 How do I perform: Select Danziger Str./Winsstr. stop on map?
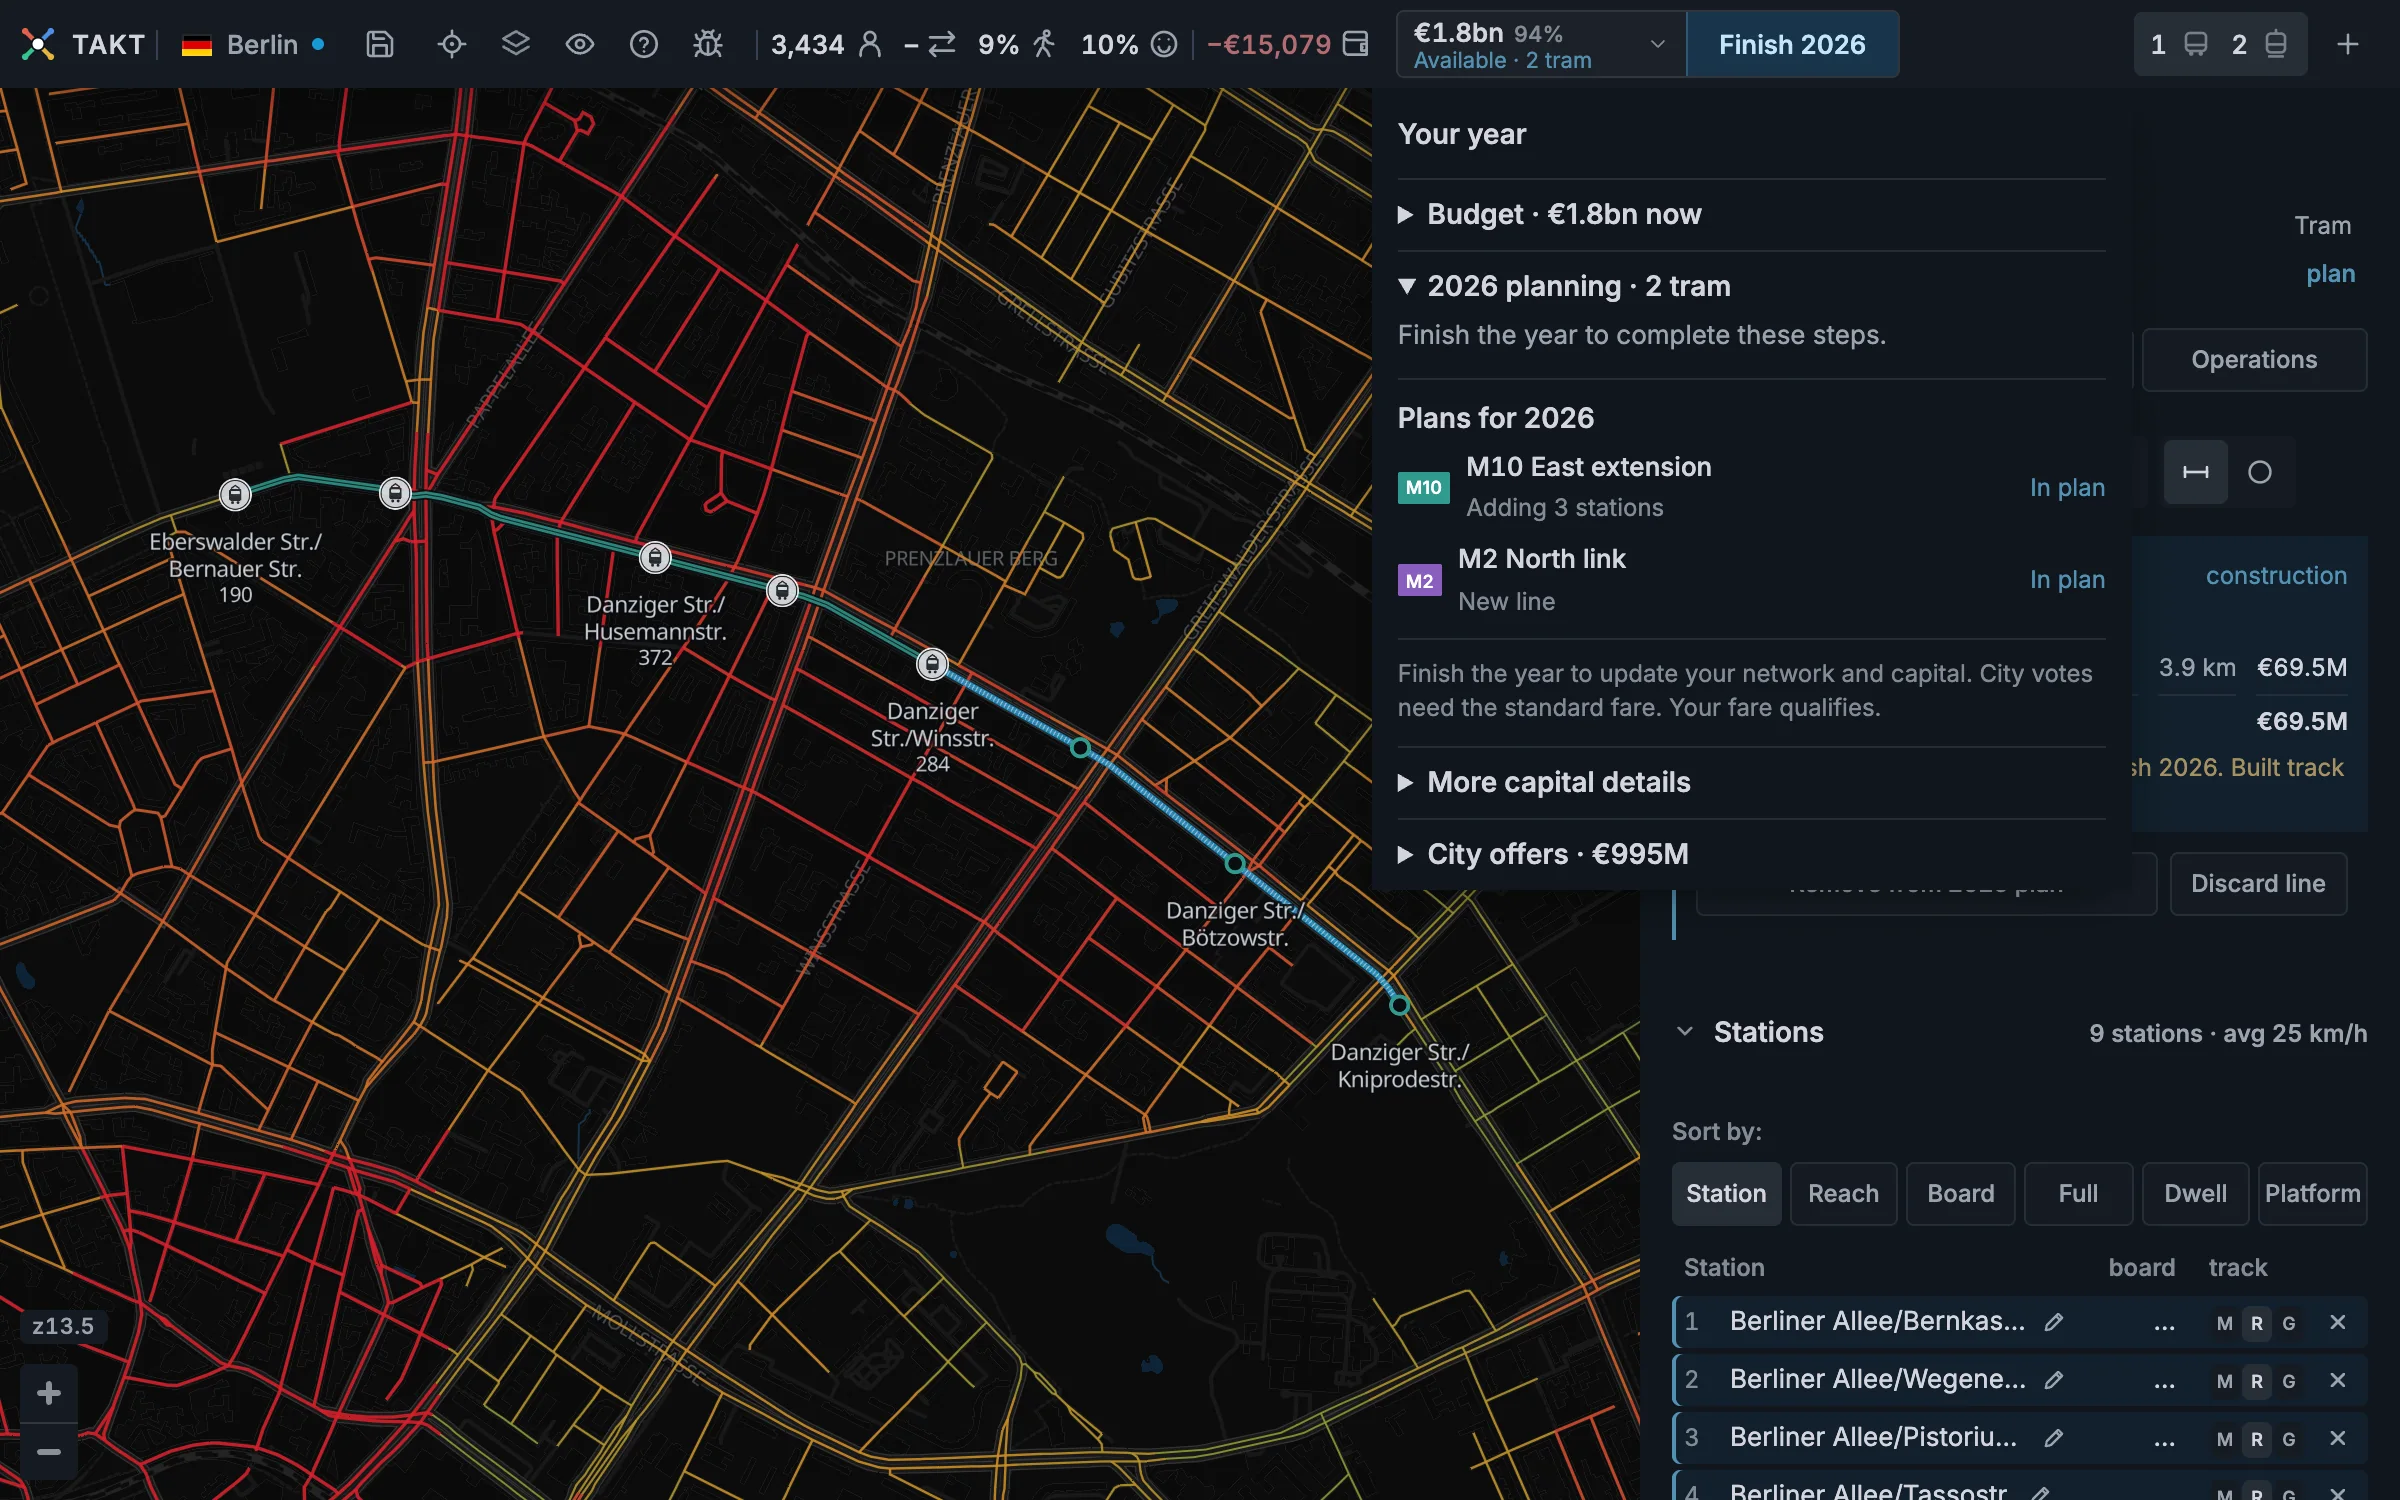click(932, 664)
